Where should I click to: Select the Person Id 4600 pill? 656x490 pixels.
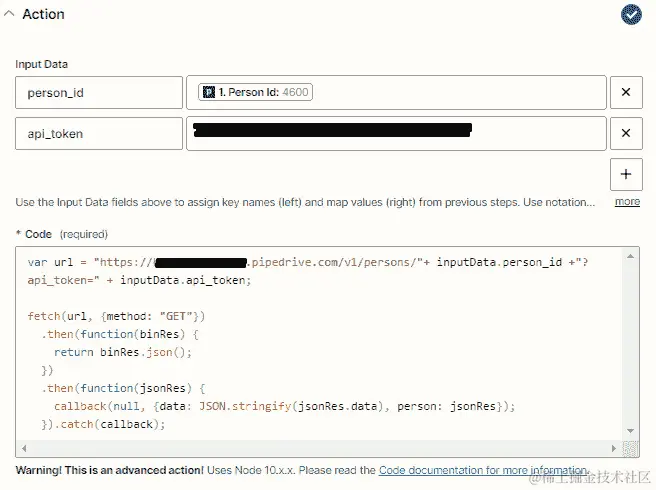(255, 92)
